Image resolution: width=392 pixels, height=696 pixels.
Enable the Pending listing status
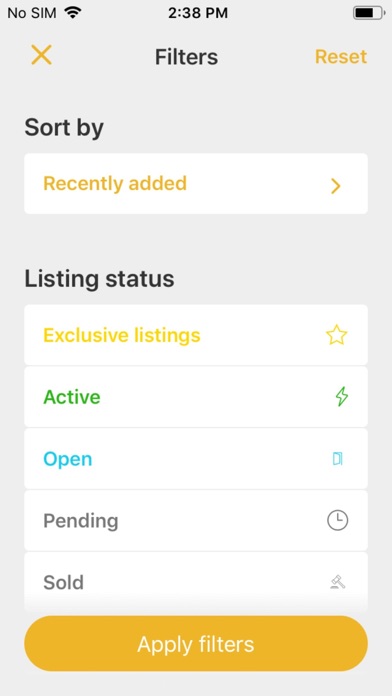(x=196, y=520)
